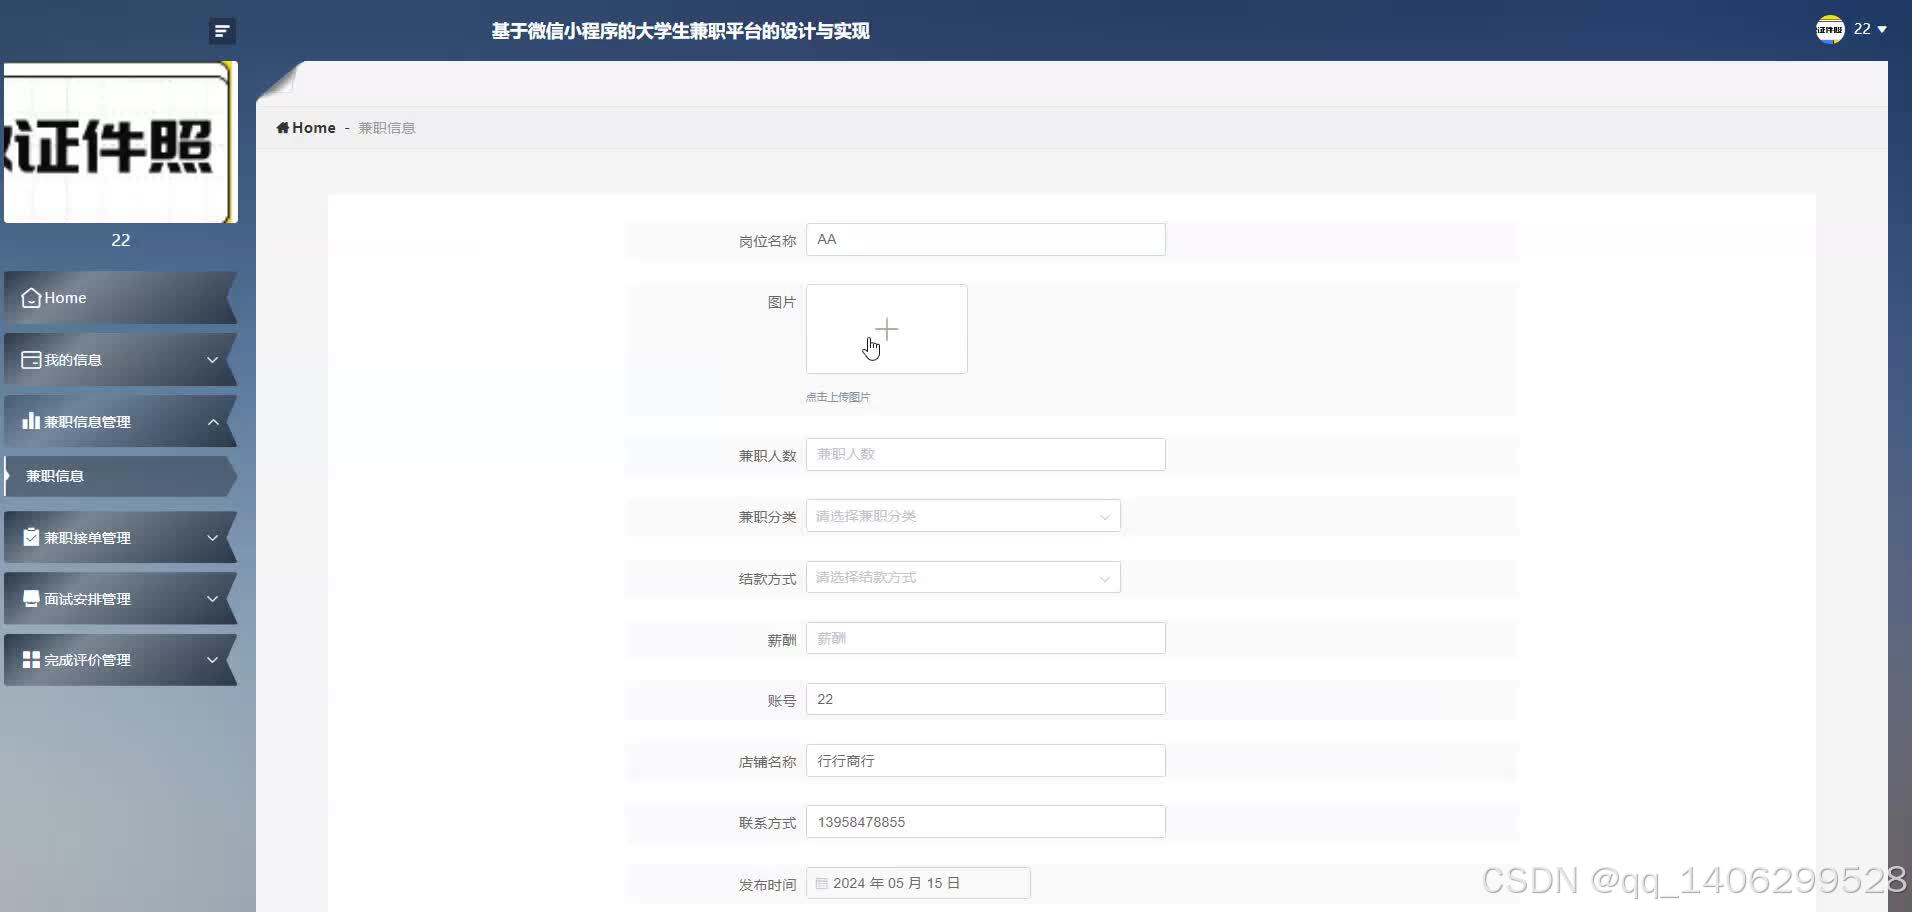This screenshot has height=912, width=1912.
Task: Click the Home icon in sidebar
Action: [x=31, y=298]
